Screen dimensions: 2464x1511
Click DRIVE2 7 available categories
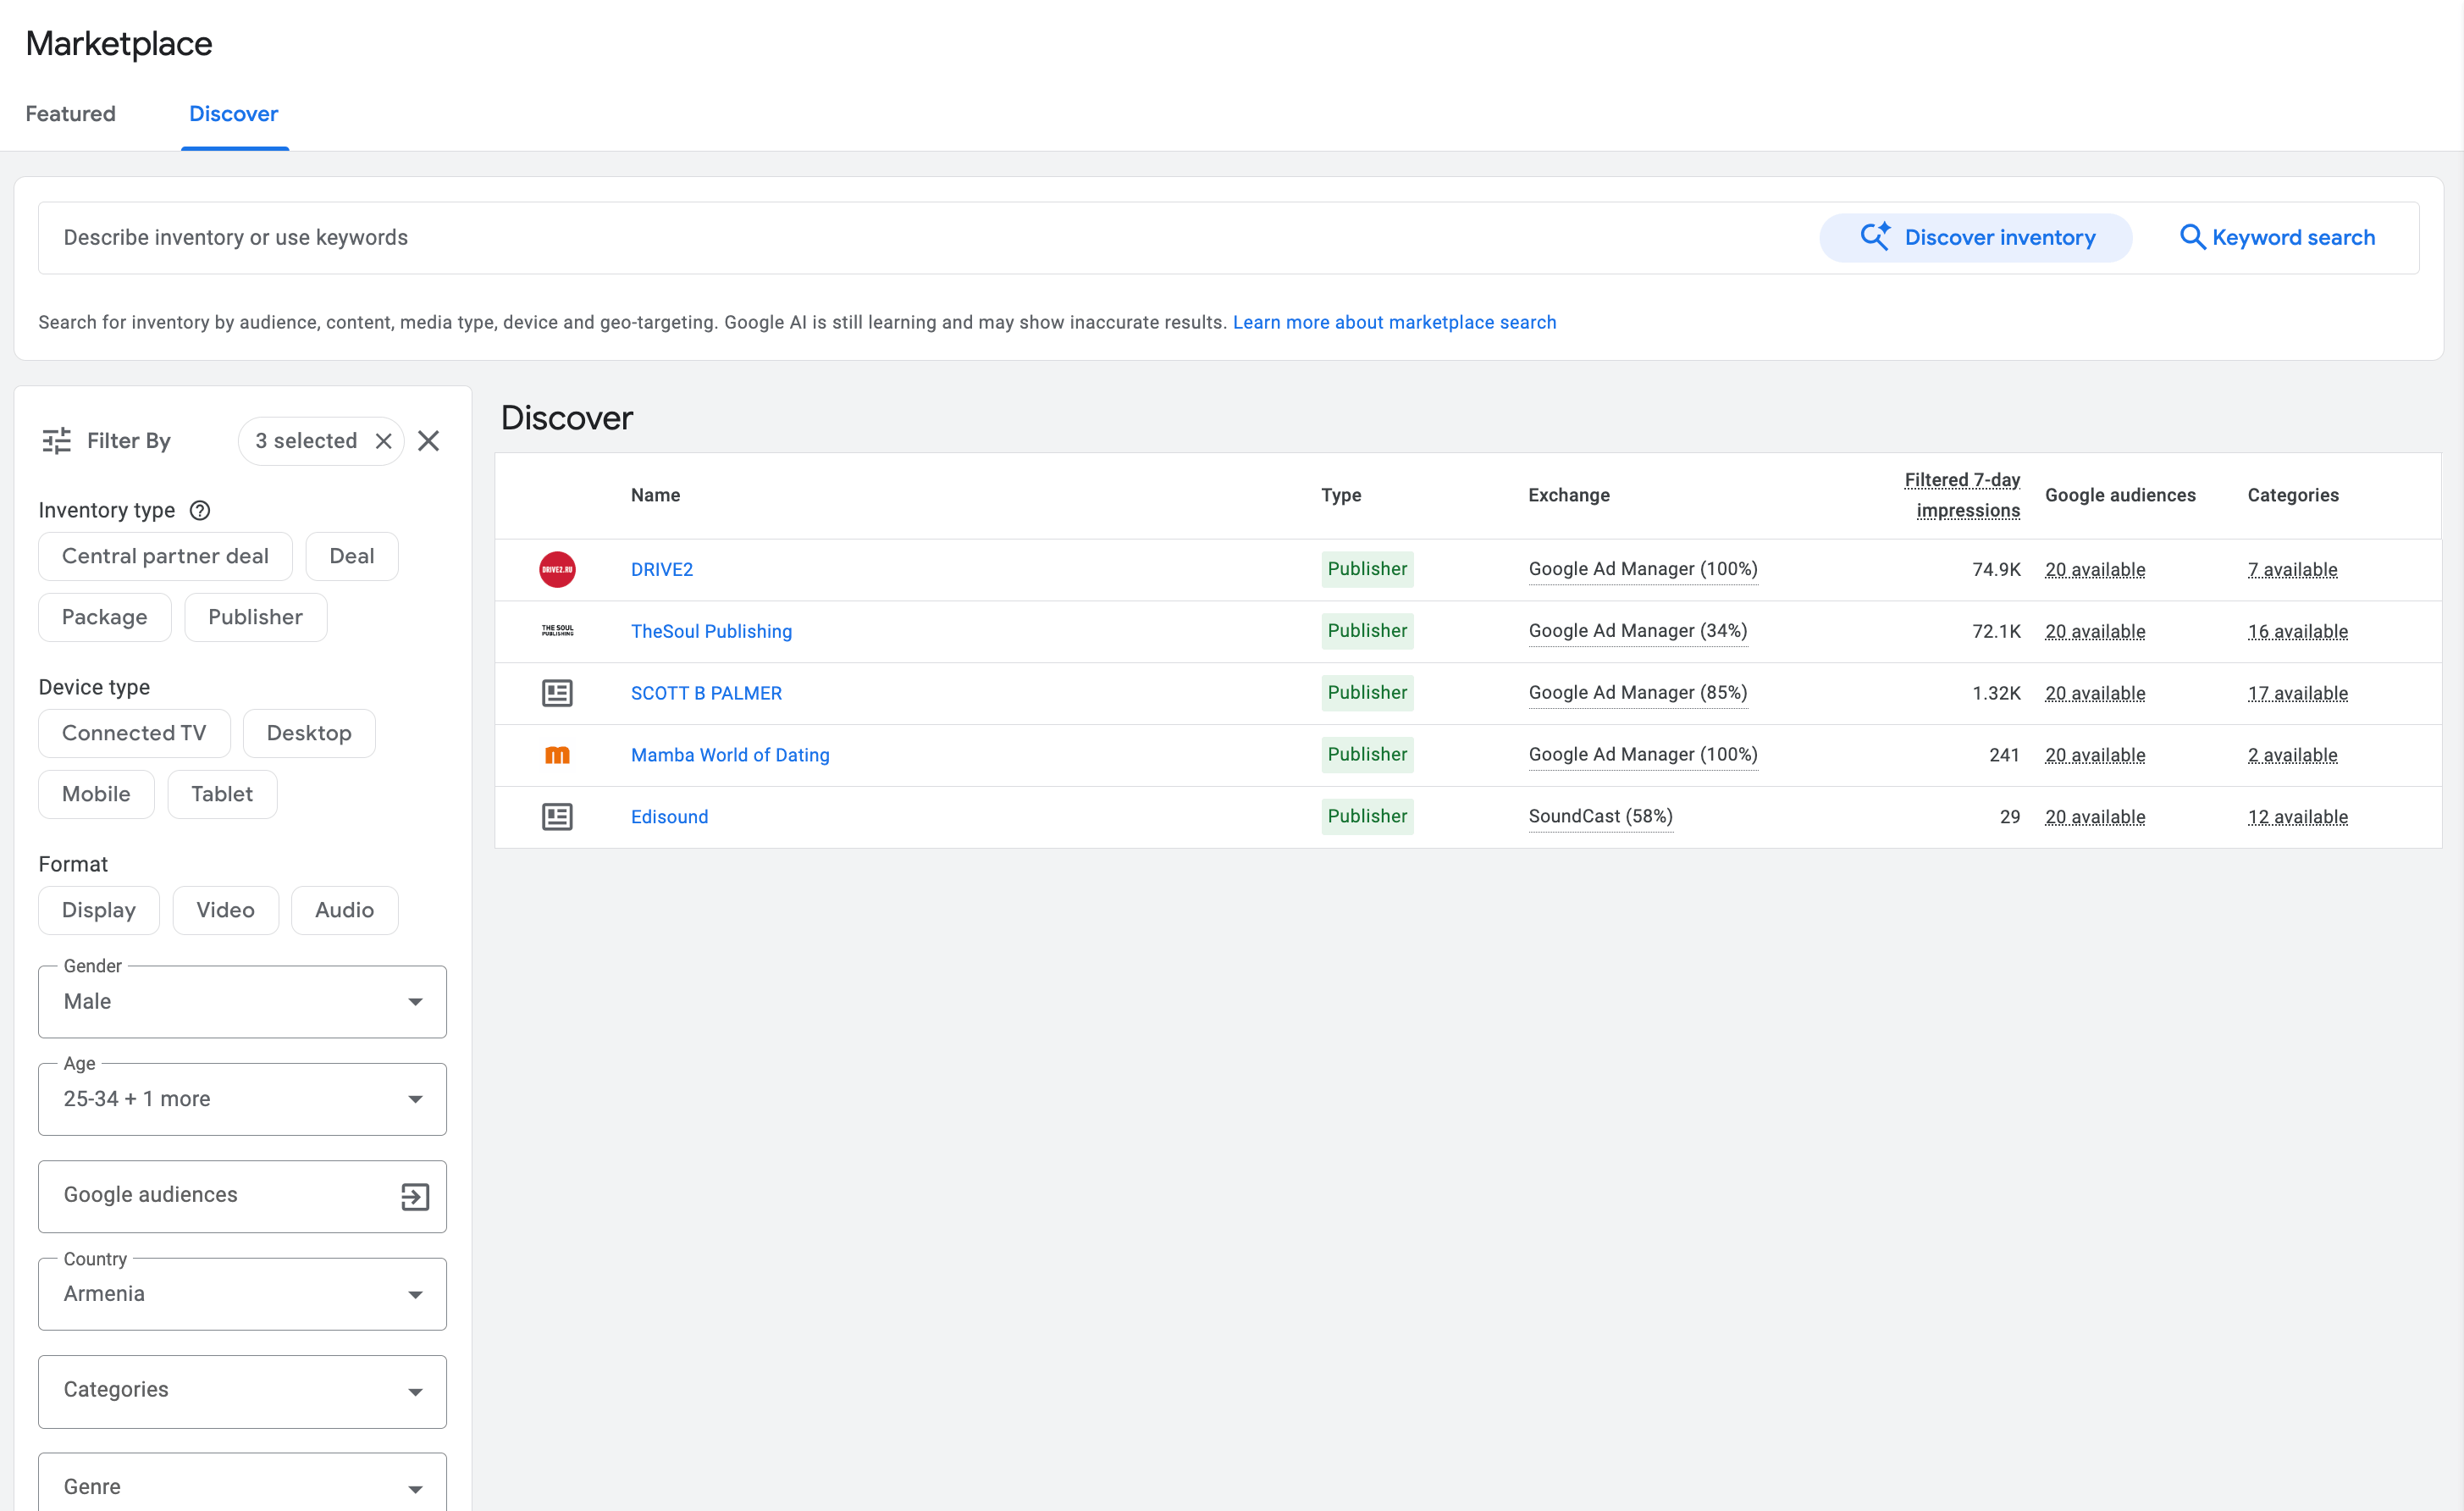(x=2292, y=570)
